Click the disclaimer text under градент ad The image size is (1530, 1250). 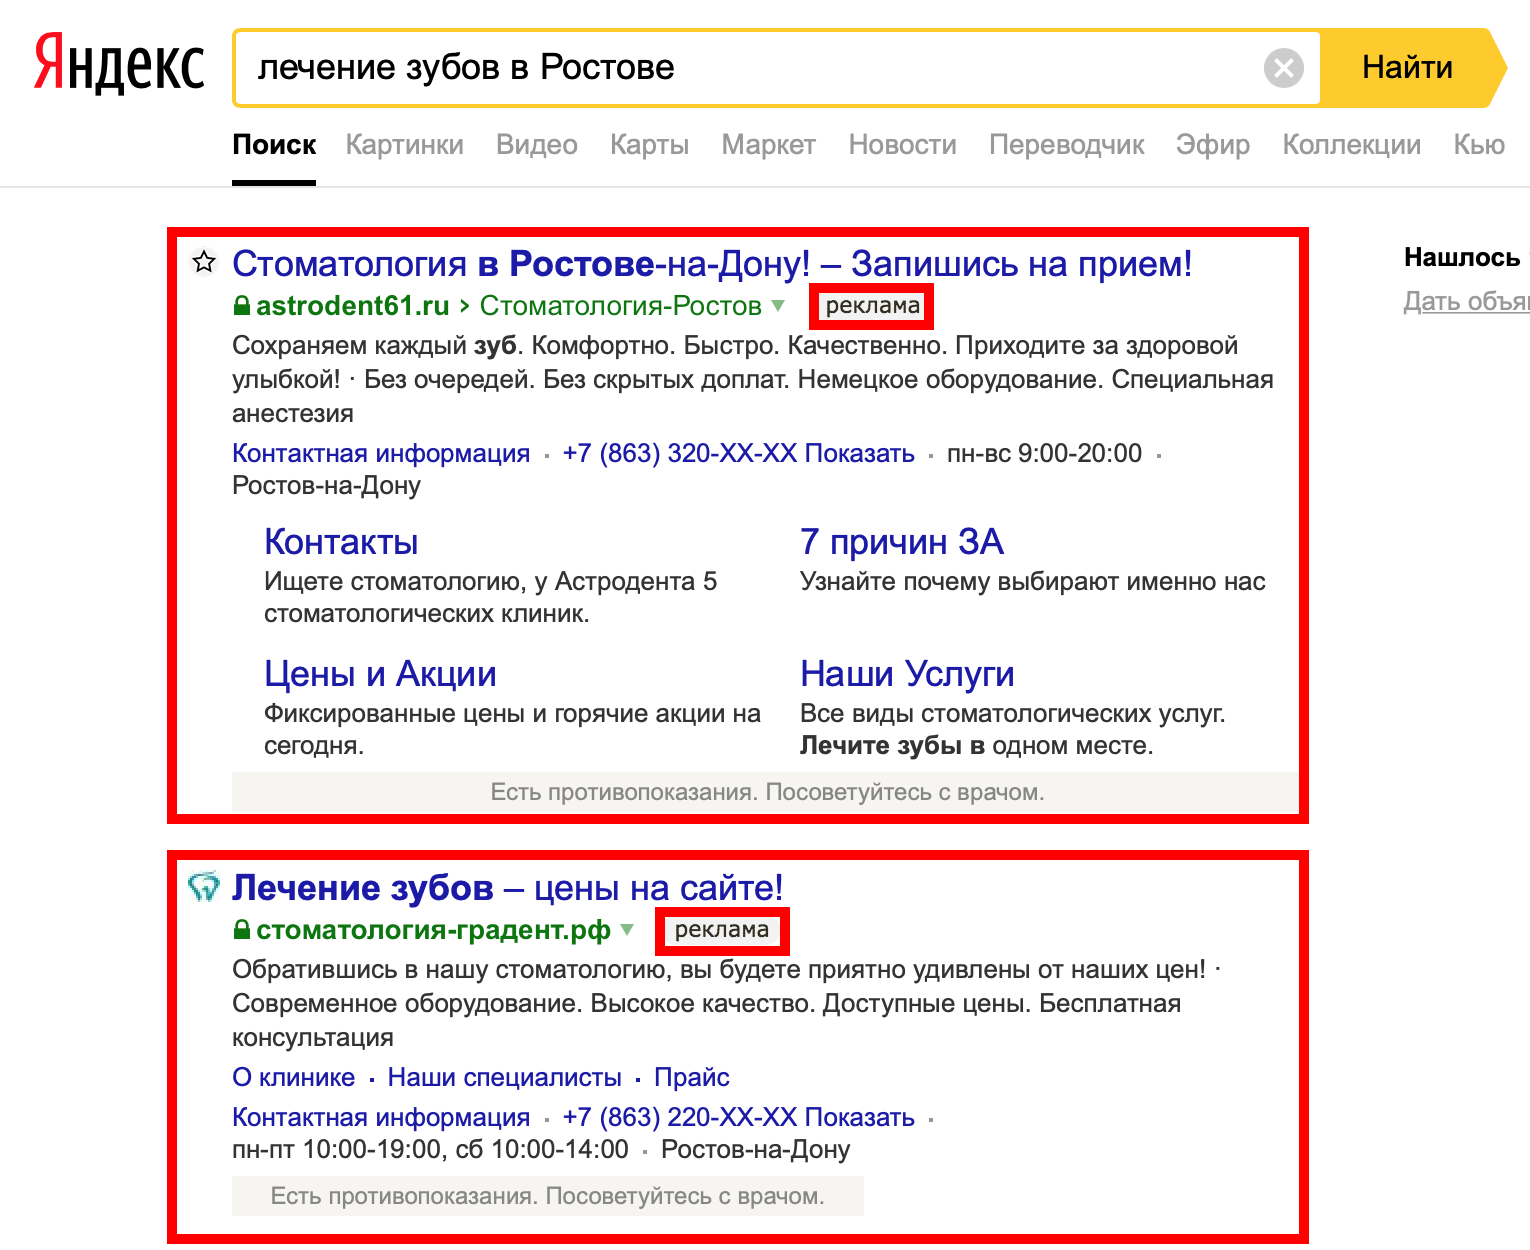547,1196
